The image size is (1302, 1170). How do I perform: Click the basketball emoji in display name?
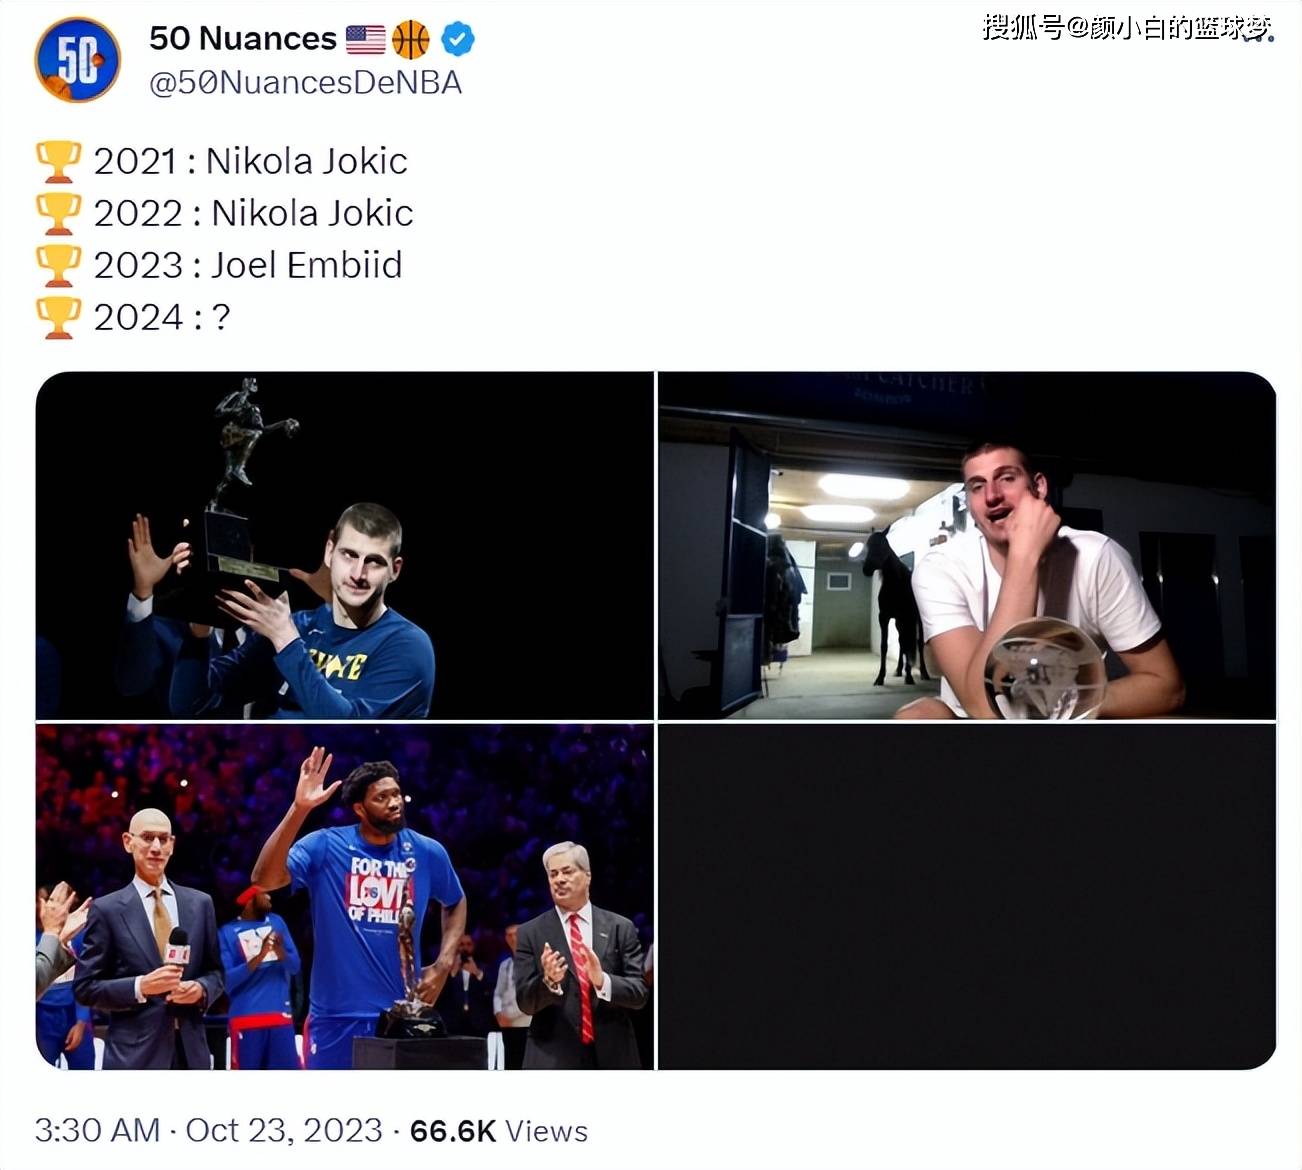[411, 40]
